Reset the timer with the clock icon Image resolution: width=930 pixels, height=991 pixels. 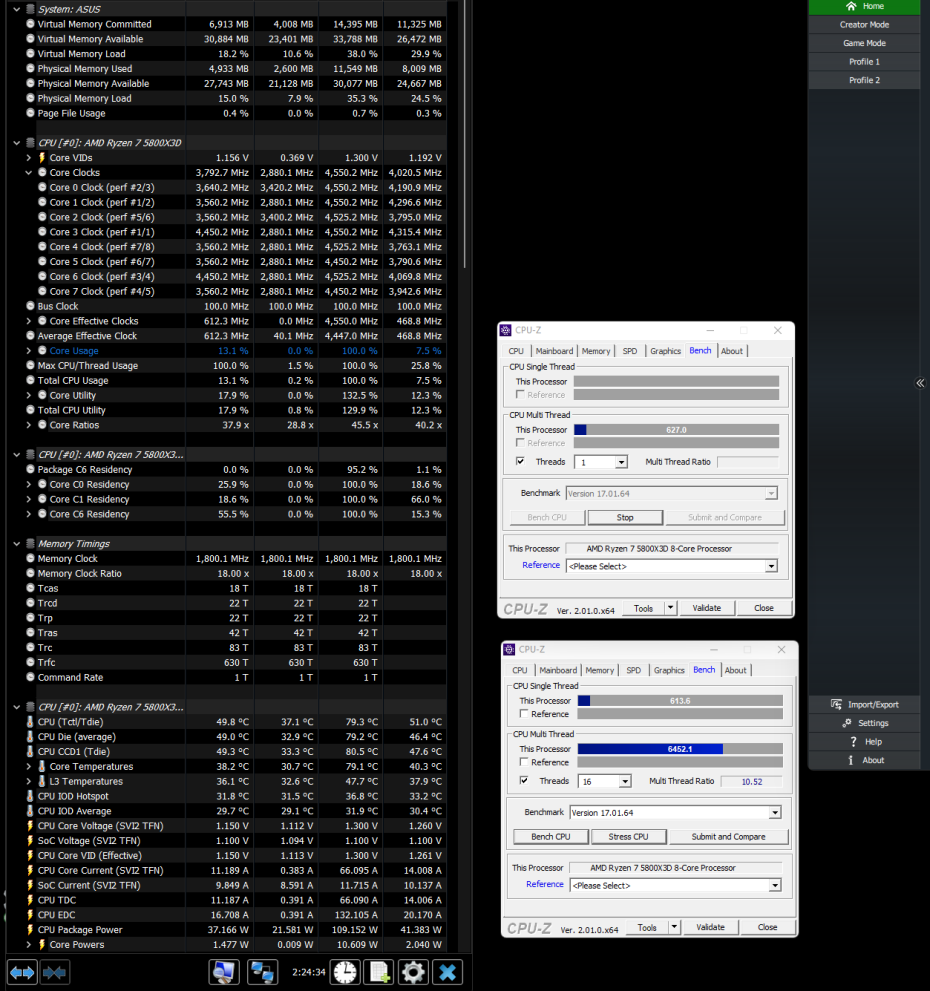[345, 971]
